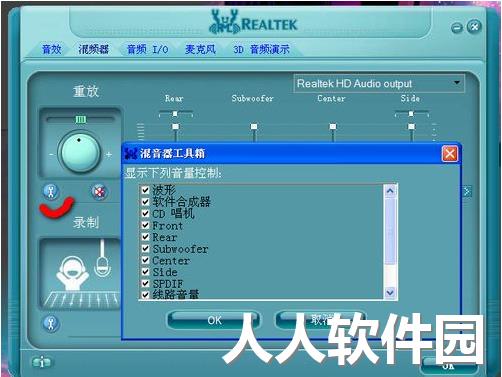The image size is (502, 377).
Task: Click the playback mute-all icon
Action: [x=99, y=192]
